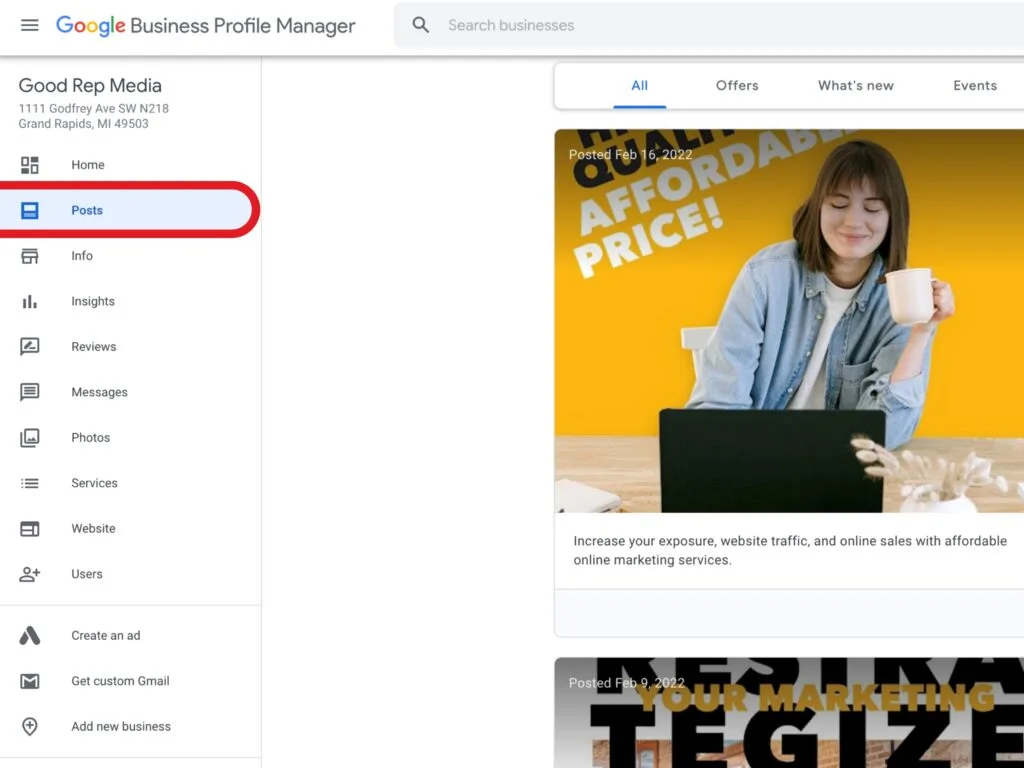Click the Good Rep Media business name

coord(90,86)
